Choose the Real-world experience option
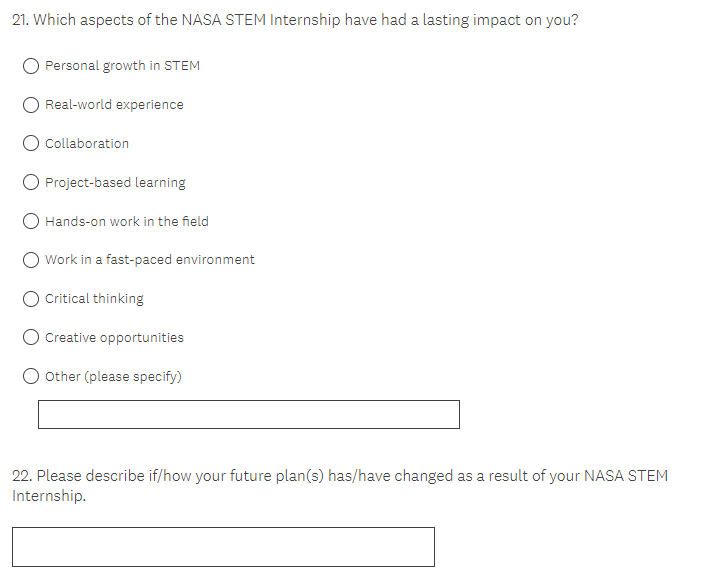Image resolution: width=716 pixels, height=585 pixels. tap(32, 105)
